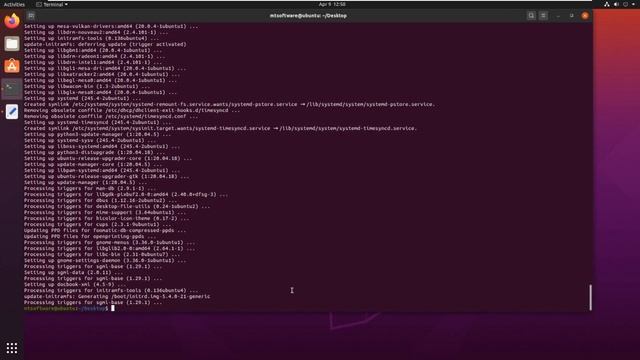Viewport: 640px width, 360px height.
Task: Click 'Updating PPD files for openprinting-ppds' line
Action: (x=89, y=236)
